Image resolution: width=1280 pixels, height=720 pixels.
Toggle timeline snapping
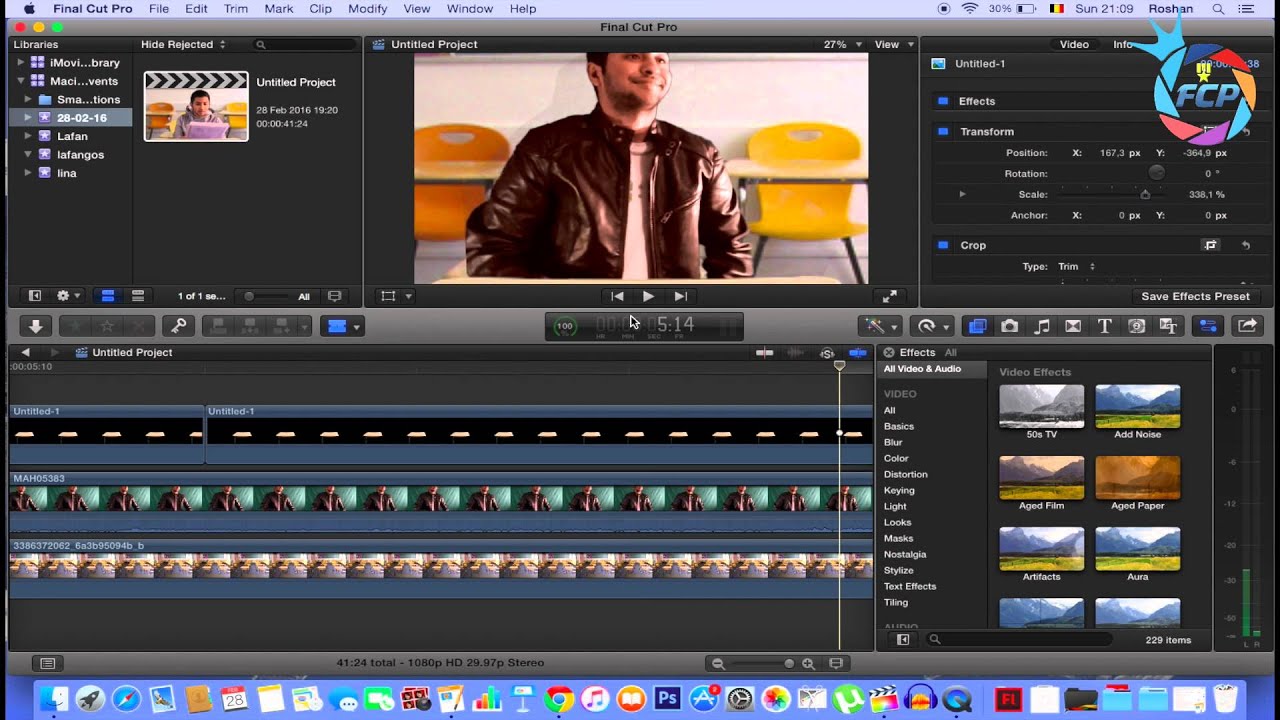click(x=858, y=353)
